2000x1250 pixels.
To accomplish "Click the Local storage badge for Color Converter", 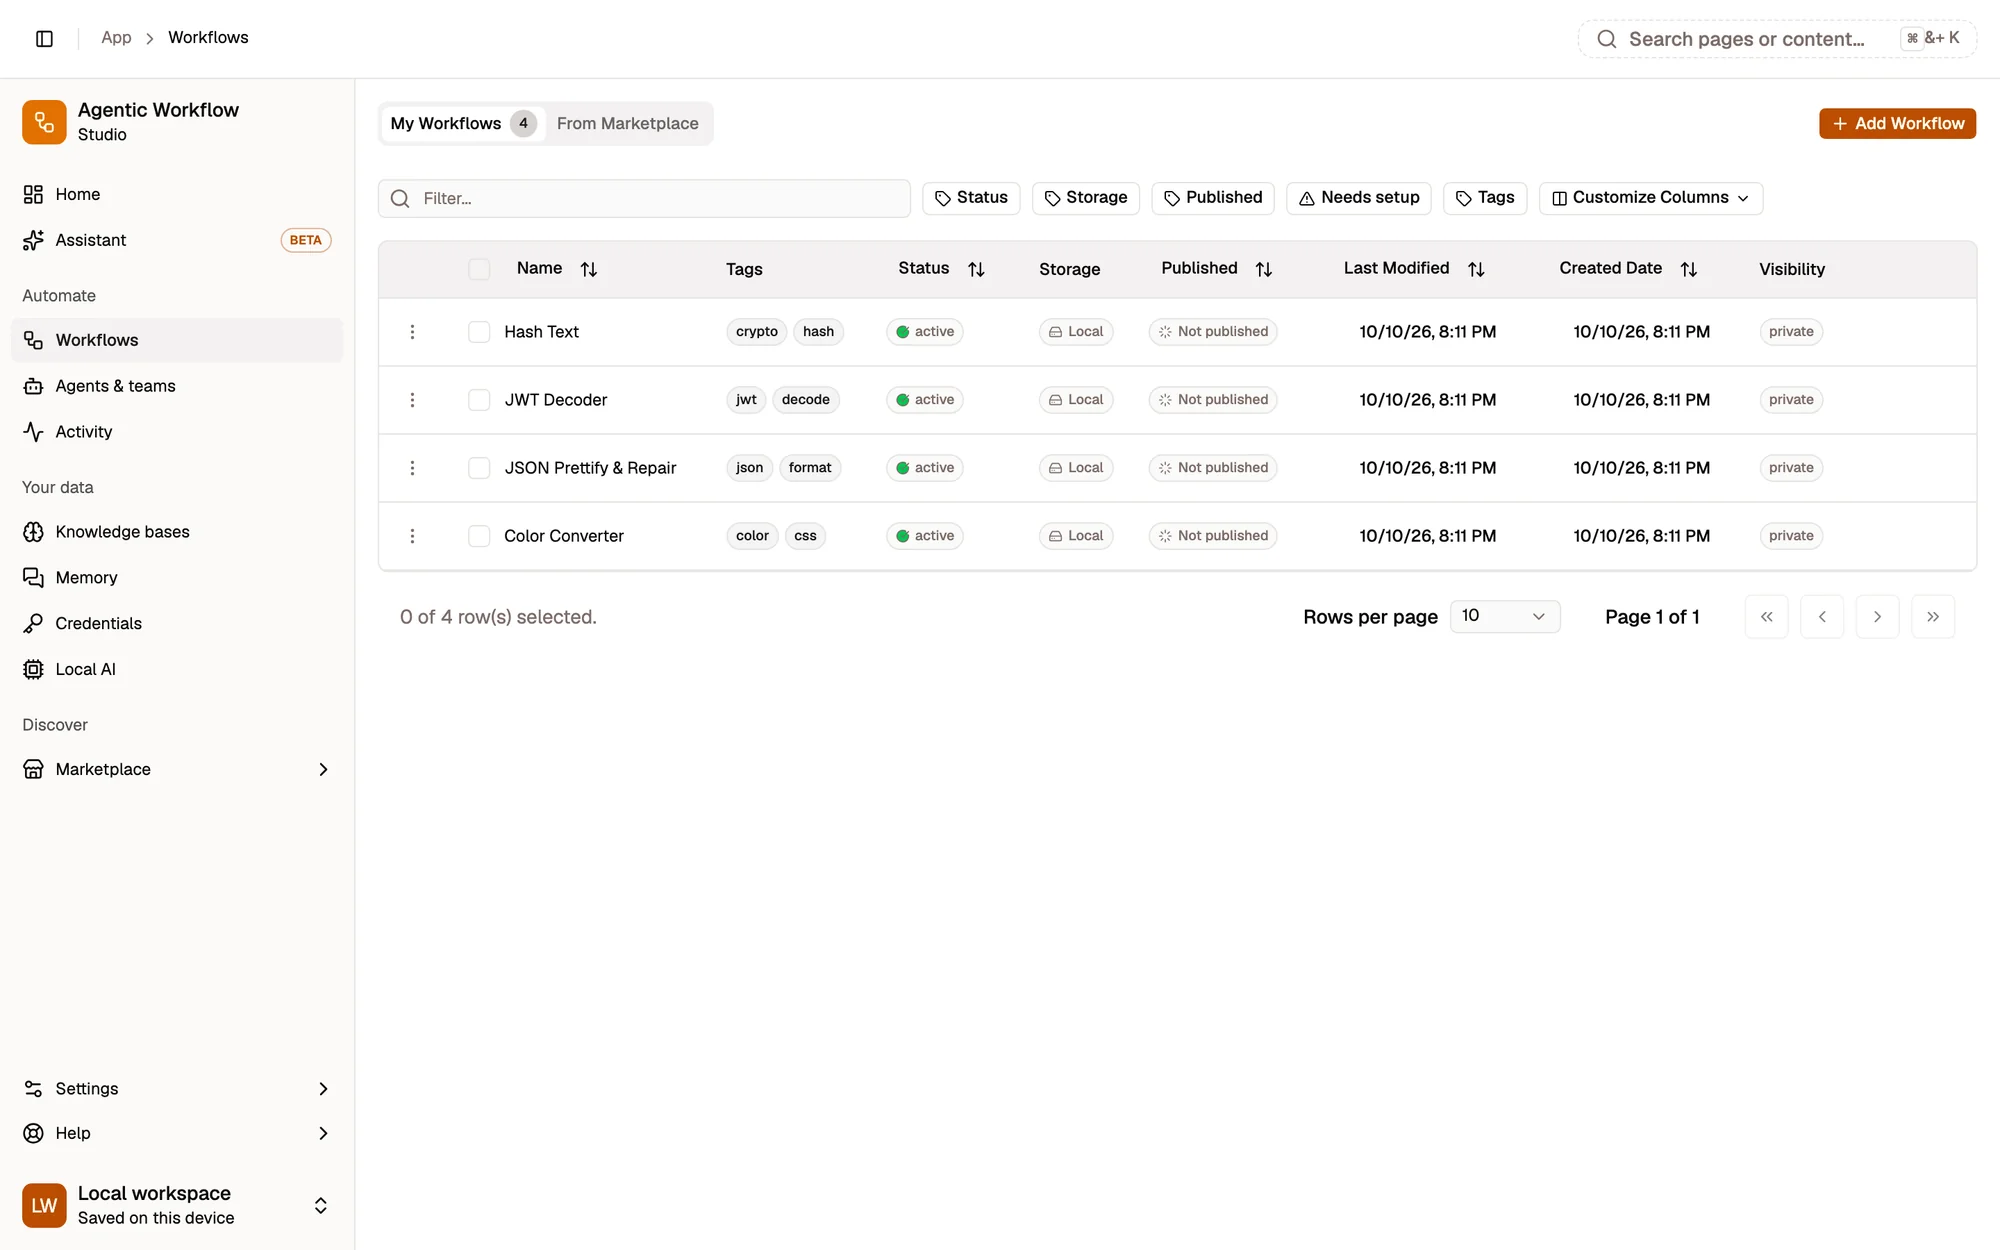I will point(1076,536).
